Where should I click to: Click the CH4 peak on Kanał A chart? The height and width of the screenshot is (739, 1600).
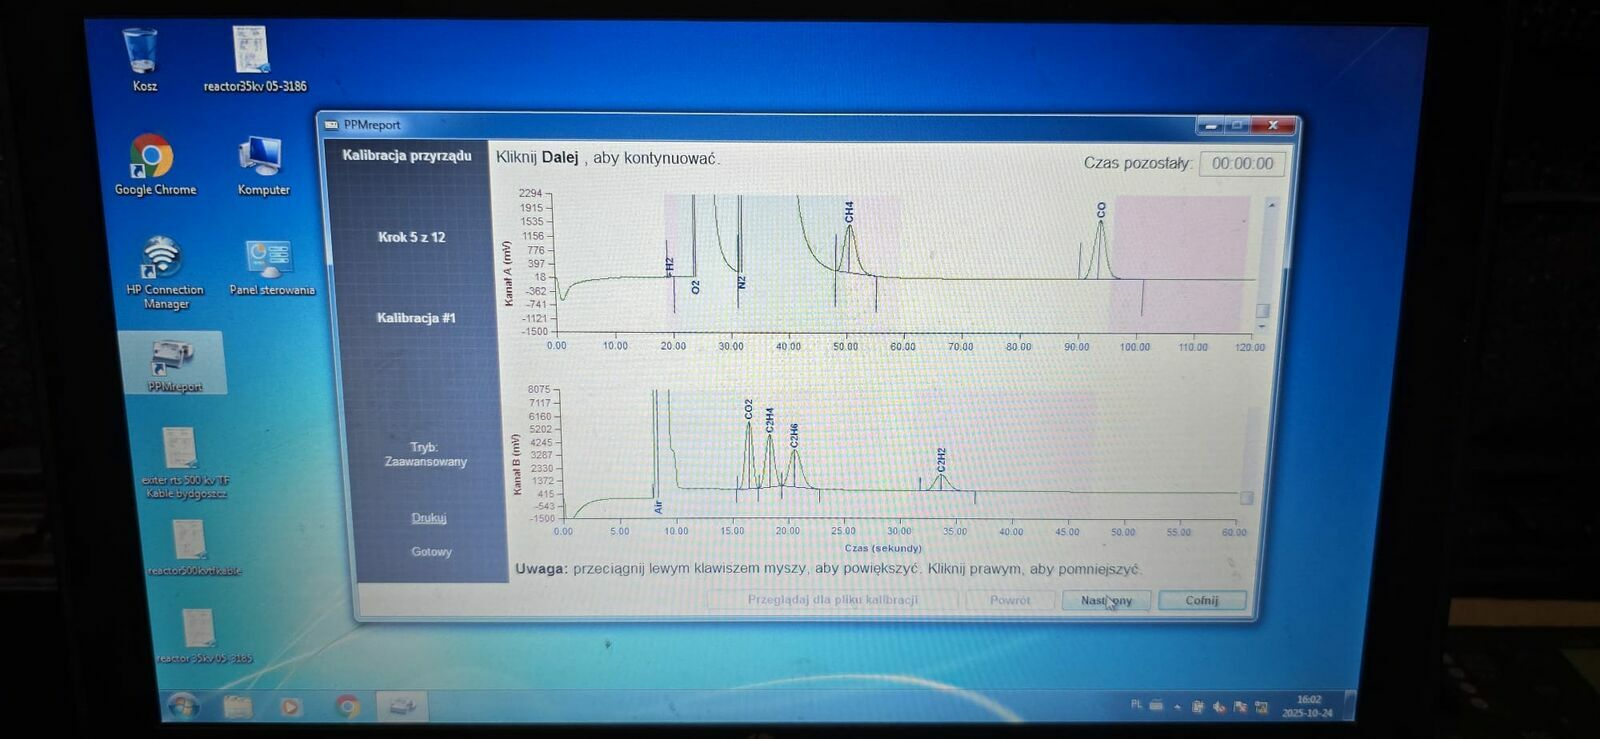tap(849, 235)
